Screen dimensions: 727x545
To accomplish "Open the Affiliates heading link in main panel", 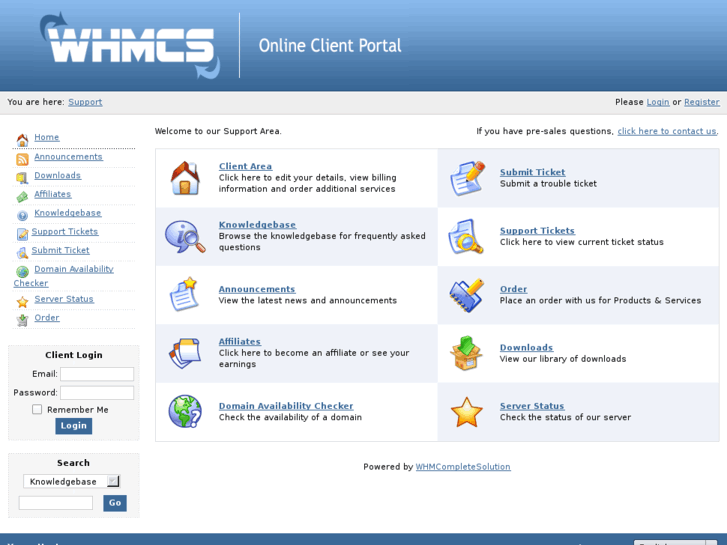I will [x=240, y=341].
